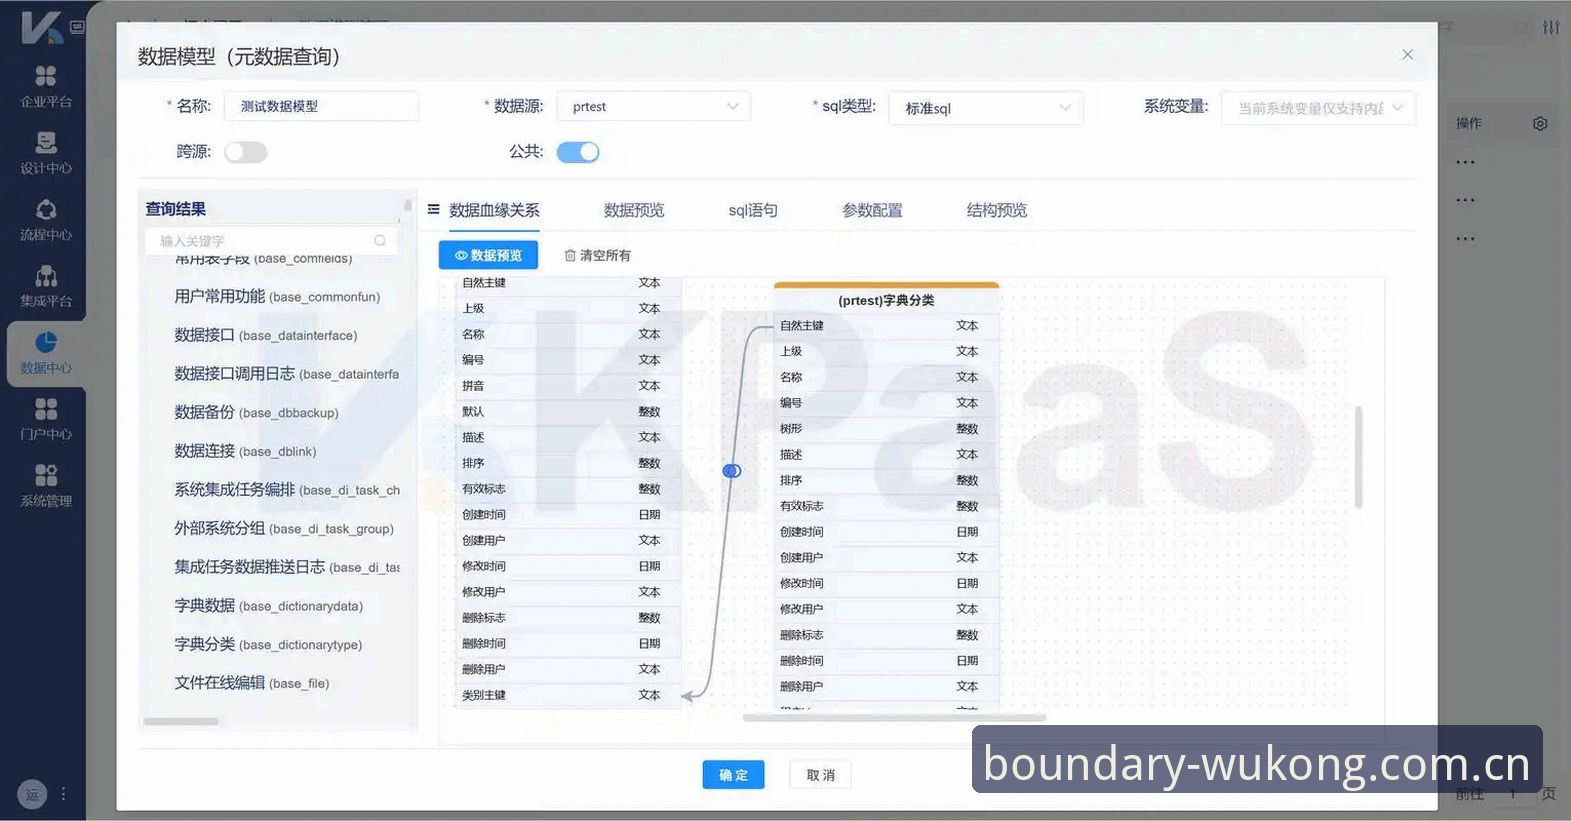The width and height of the screenshot is (1571, 821).
Task: Click 删除用户 row in the 字典分类 table
Action: pyautogui.click(x=886, y=687)
